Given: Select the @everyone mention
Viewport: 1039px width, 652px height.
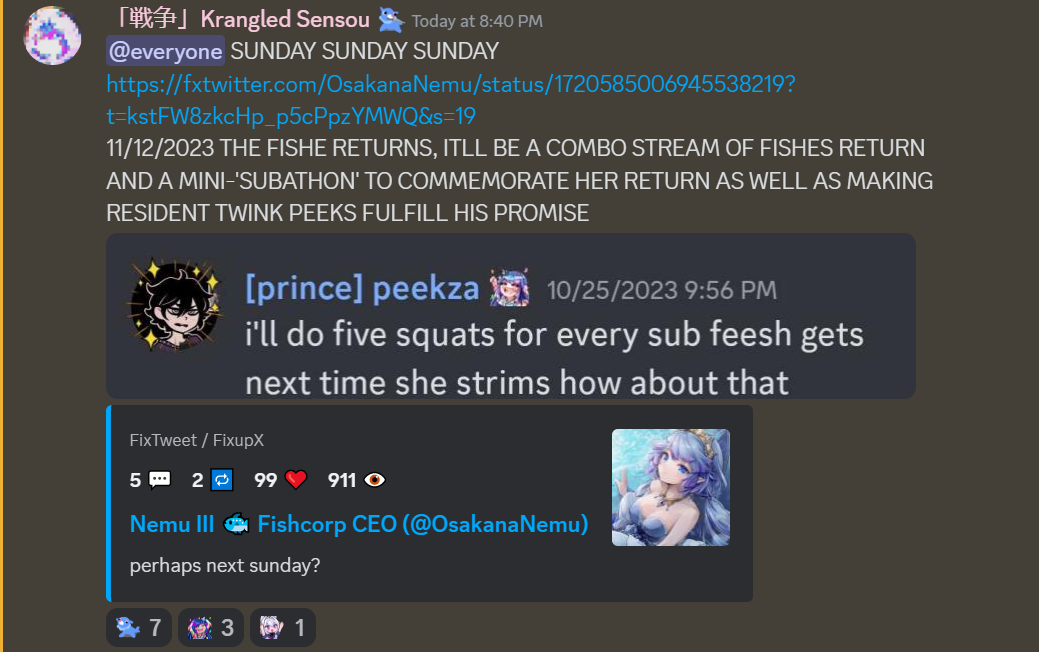Looking at the screenshot, I should point(165,51).
